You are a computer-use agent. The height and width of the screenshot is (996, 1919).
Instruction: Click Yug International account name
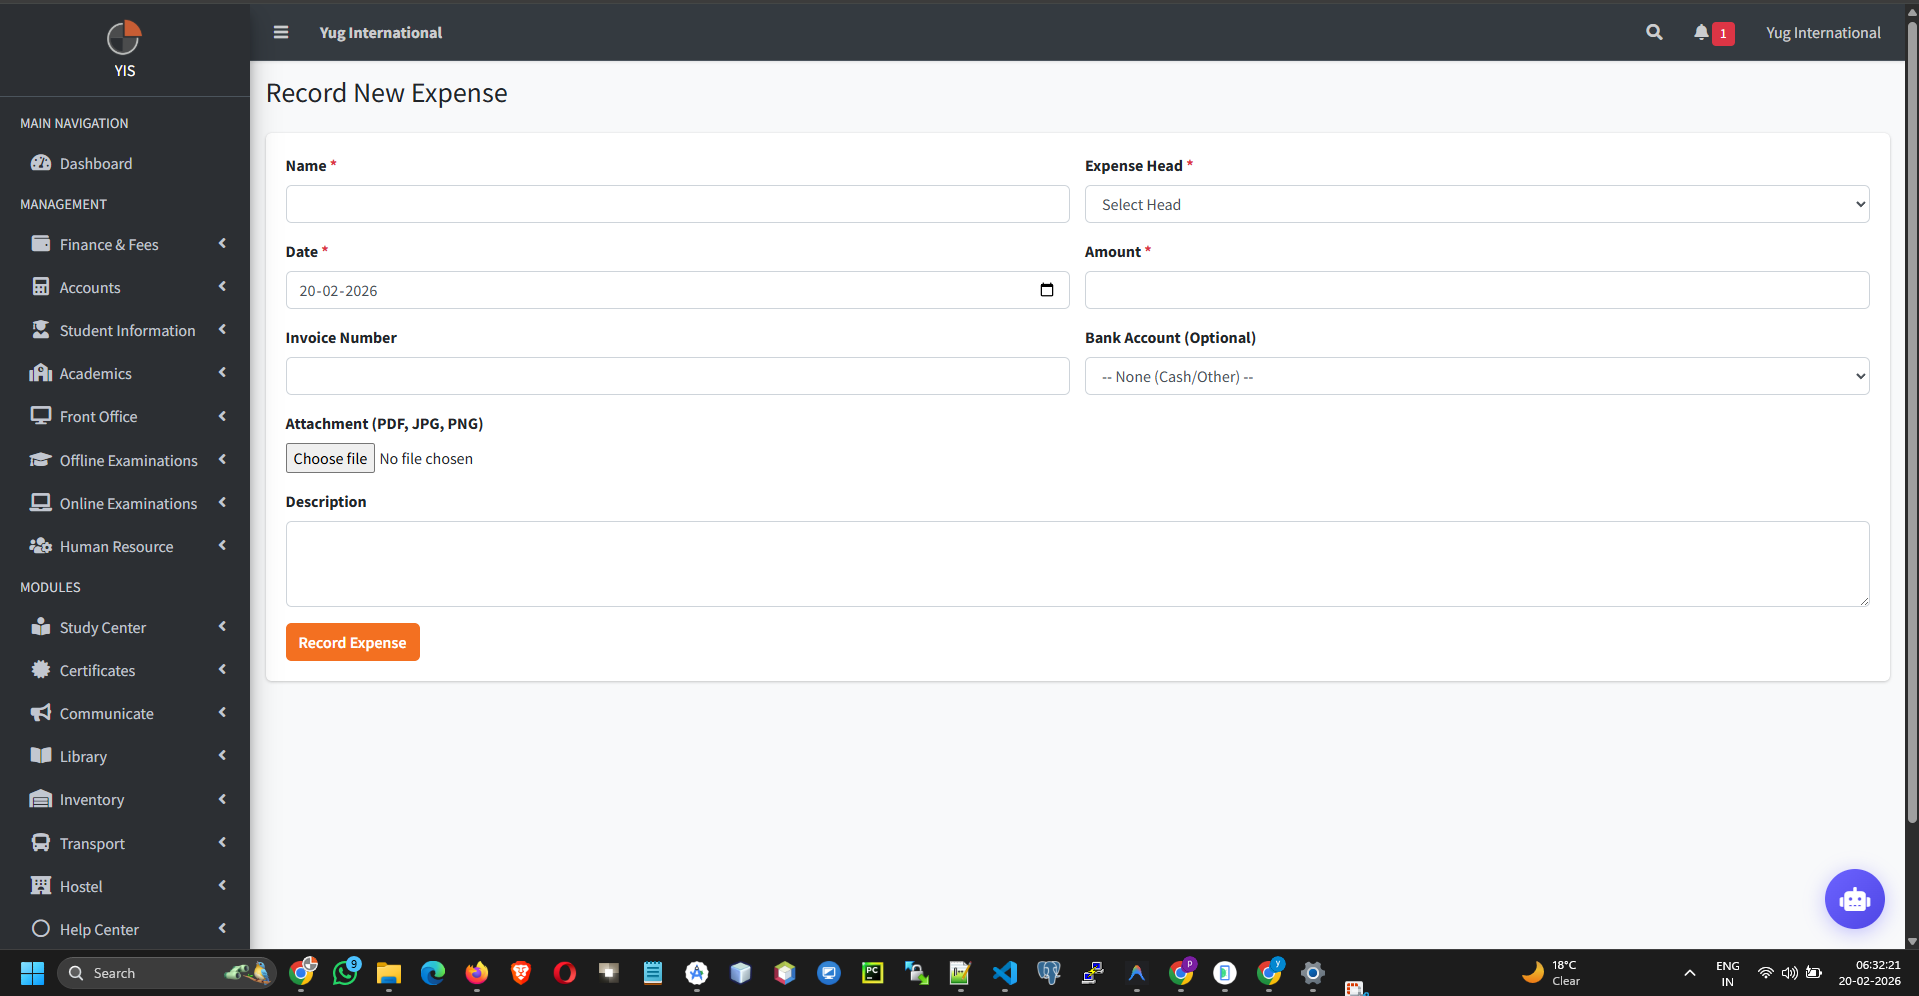pos(1822,32)
